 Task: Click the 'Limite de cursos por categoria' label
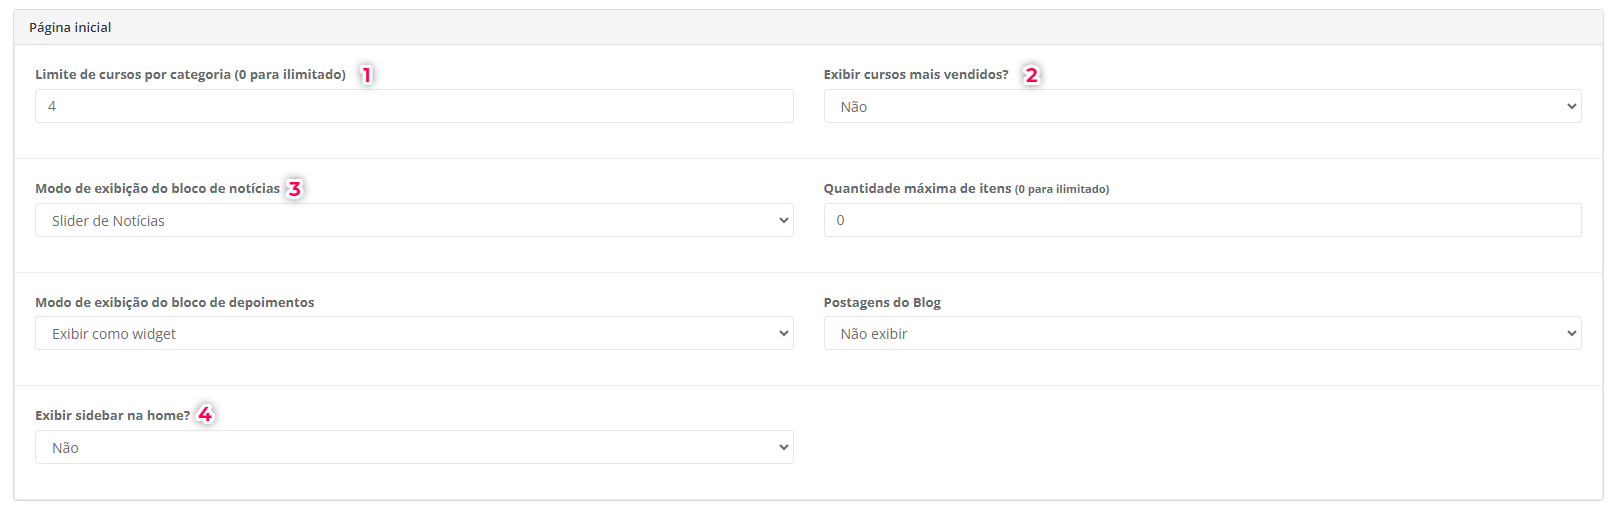pyautogui.click(x=190, y=75)
